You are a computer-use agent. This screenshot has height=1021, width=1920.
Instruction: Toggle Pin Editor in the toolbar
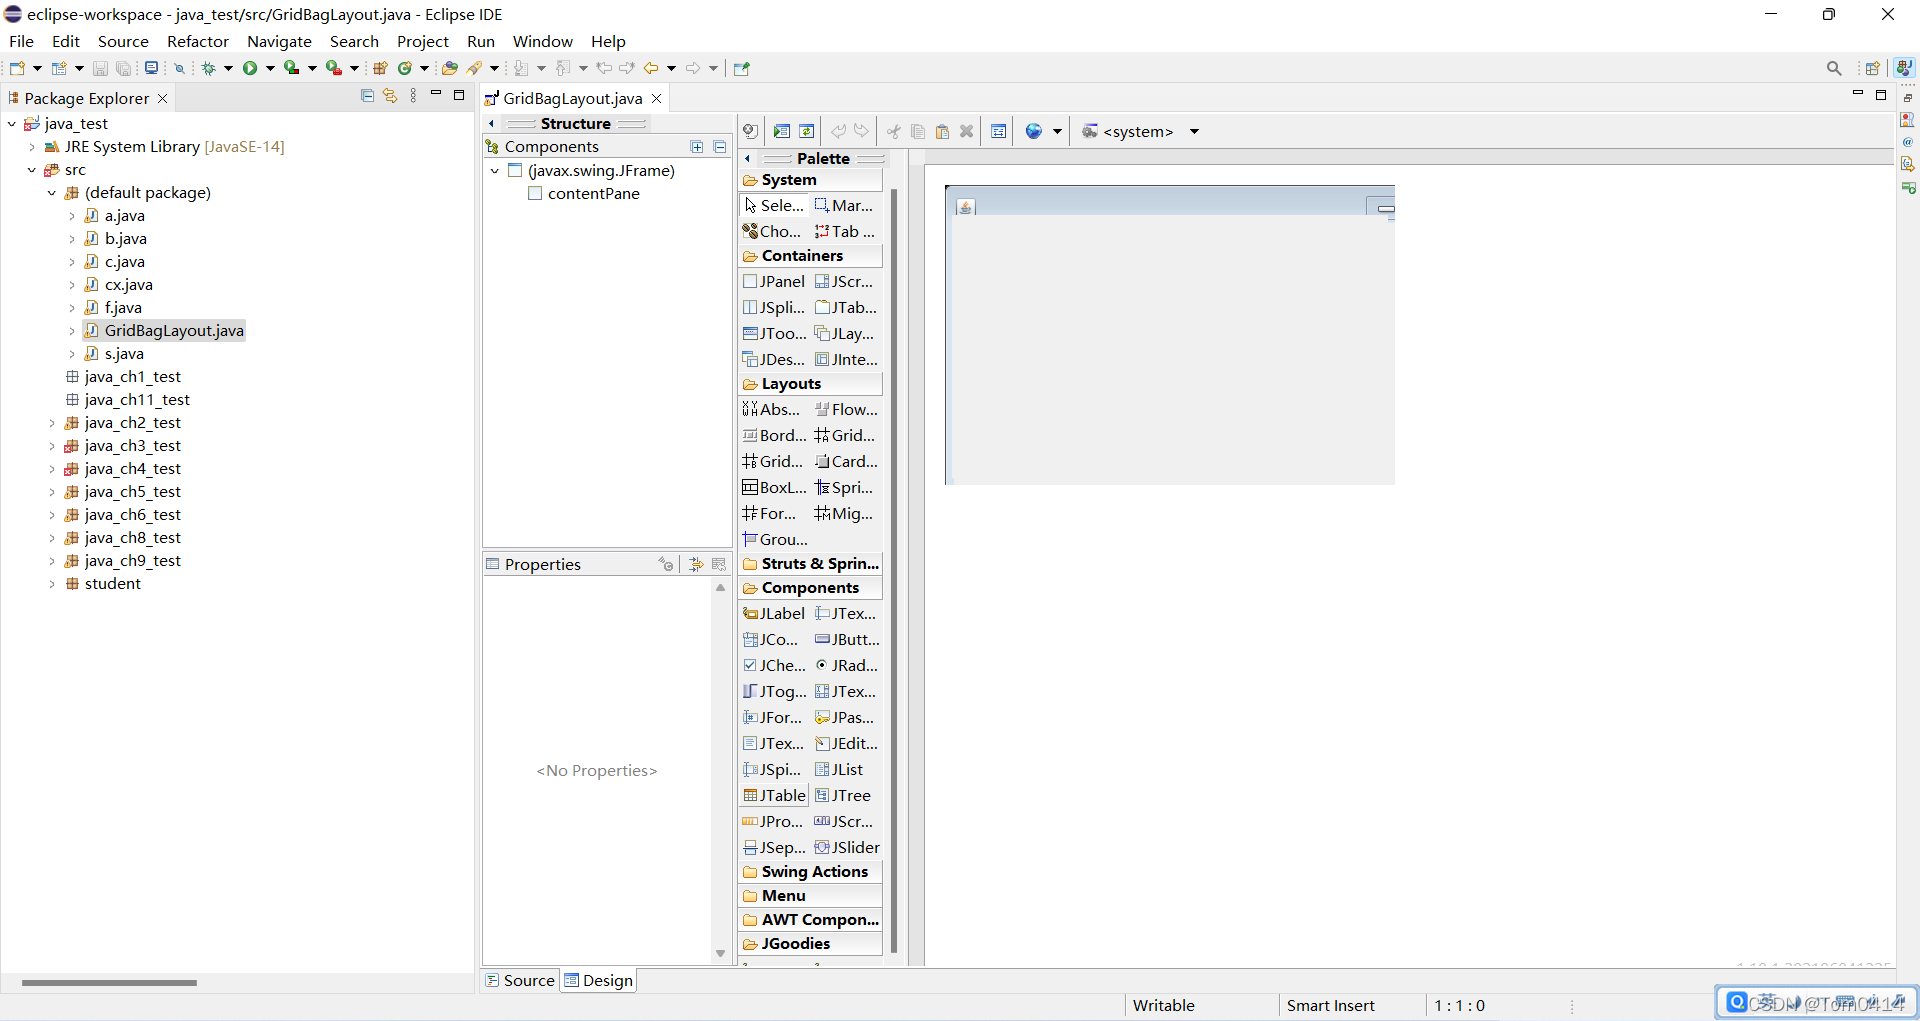(741, 68)
